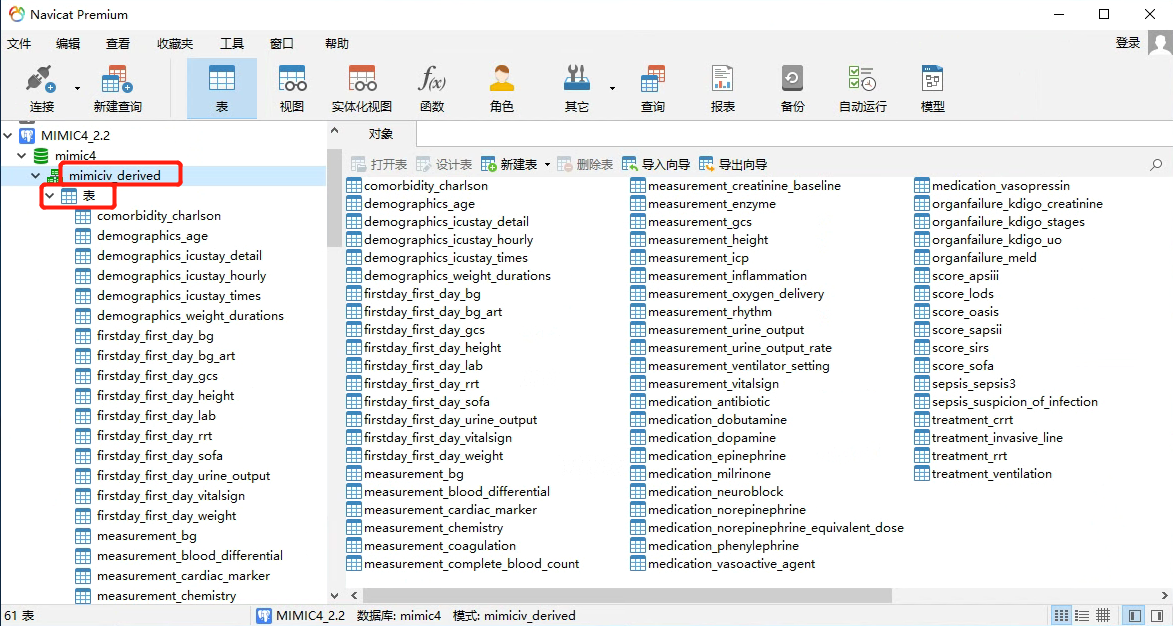Select sepsis_sepsis3 table in object list

[x=974, y=384]
